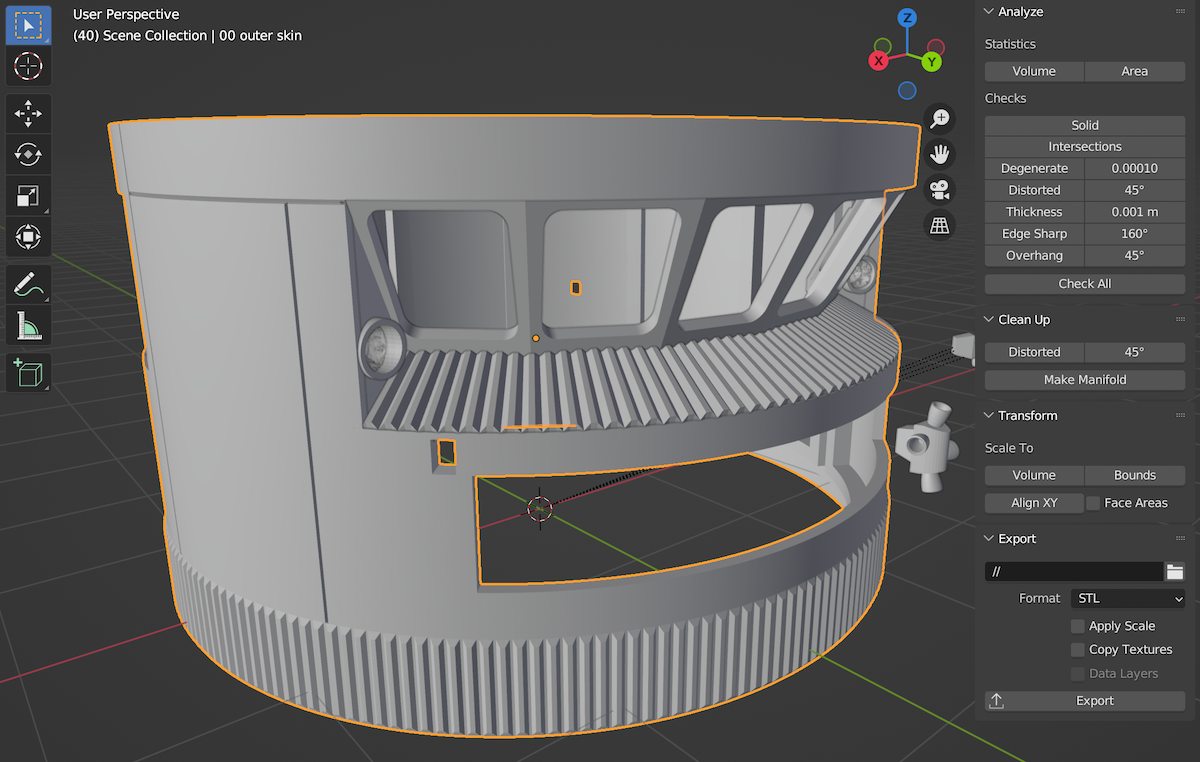Select the Scale tool

click(28, 196)
